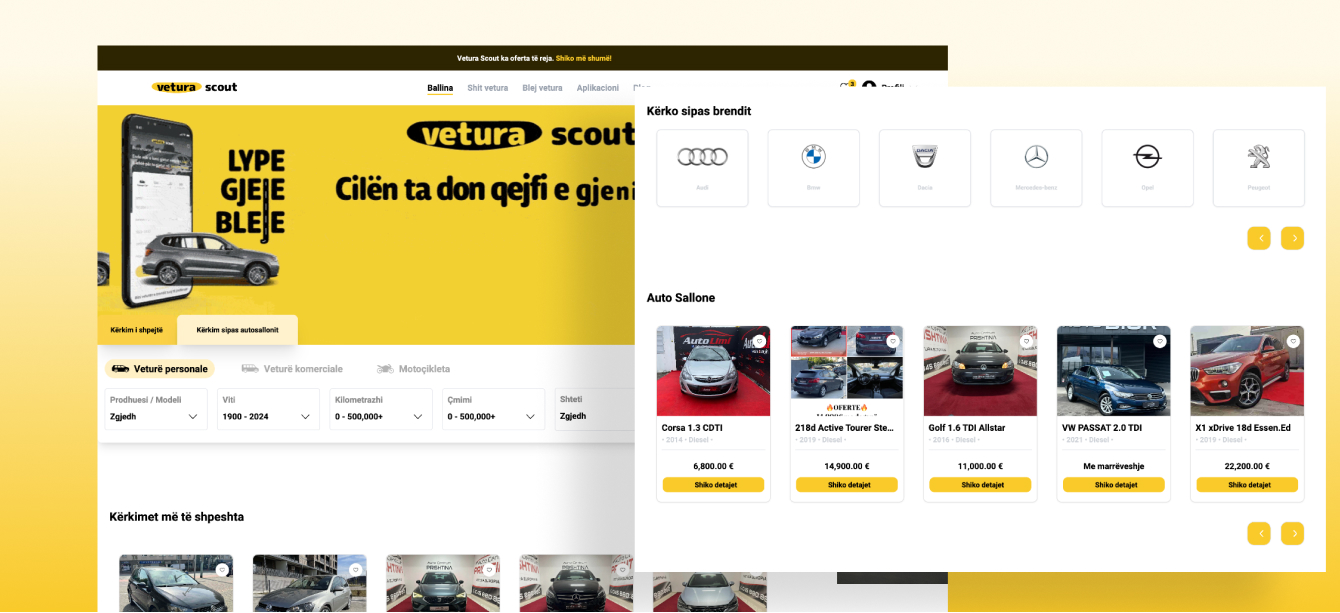Open the Çmimi price range dropdown

(x=493, y=409)
